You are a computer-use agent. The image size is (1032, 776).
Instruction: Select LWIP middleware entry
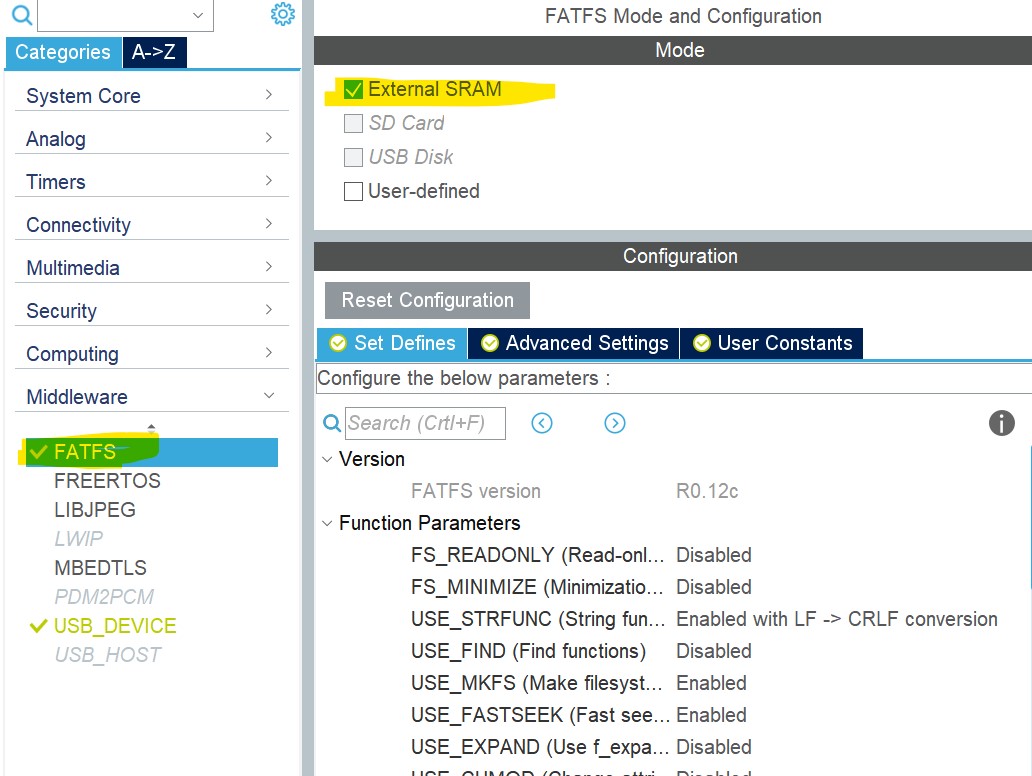tap(78, 539)
